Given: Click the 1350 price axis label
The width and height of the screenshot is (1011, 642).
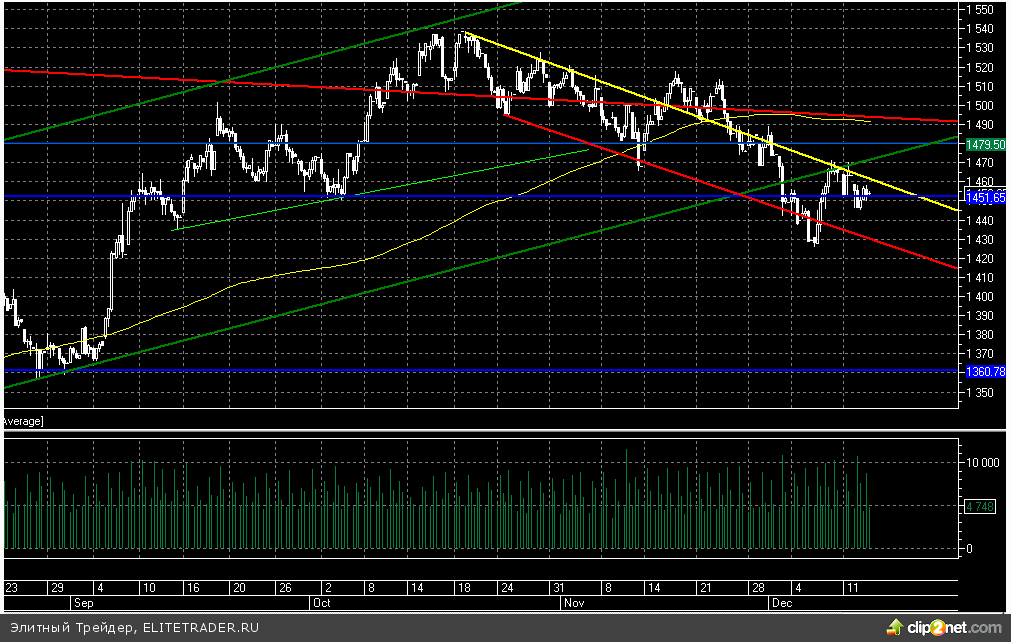Looking at the screenshot, I should [982, 392].
